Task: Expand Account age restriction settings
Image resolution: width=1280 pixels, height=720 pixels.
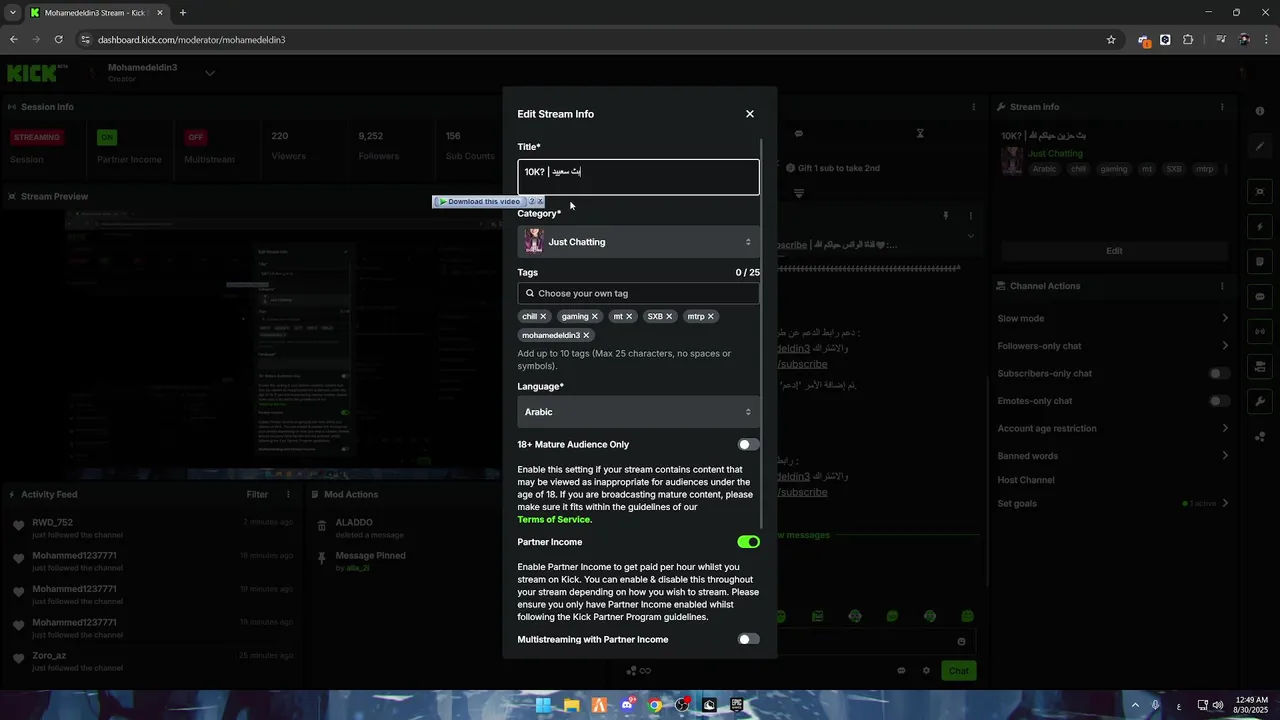Action: (1225, 428)
